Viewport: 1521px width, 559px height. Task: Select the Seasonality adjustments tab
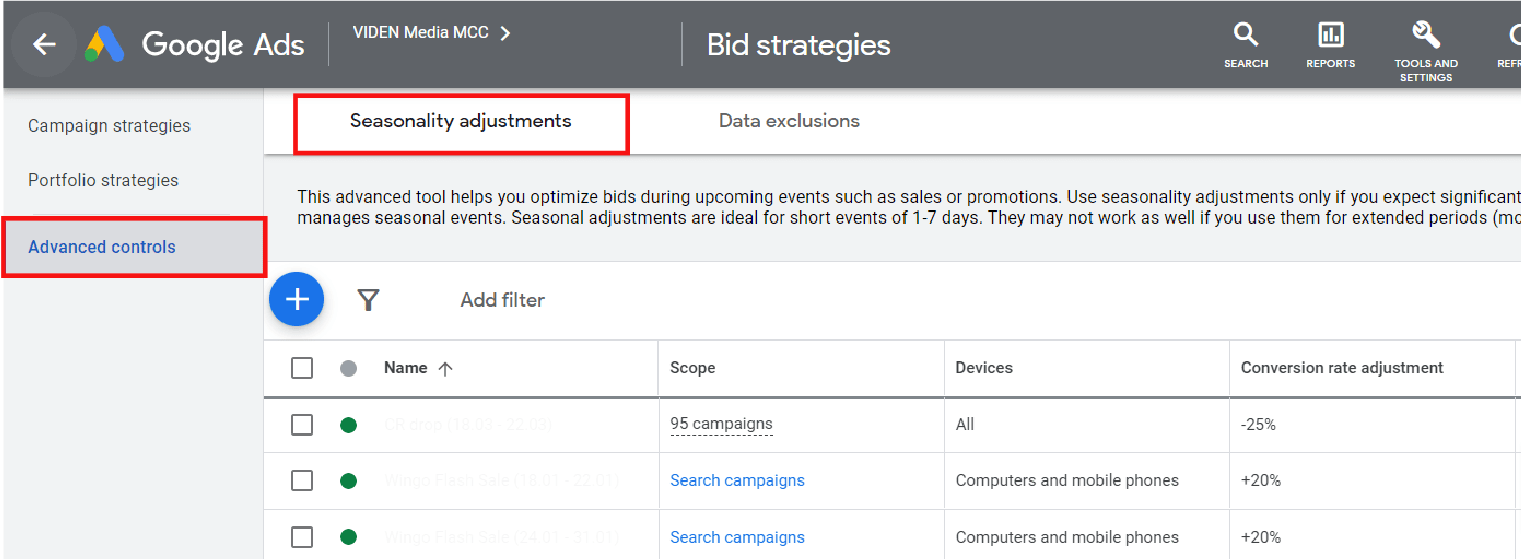point(460,121)
